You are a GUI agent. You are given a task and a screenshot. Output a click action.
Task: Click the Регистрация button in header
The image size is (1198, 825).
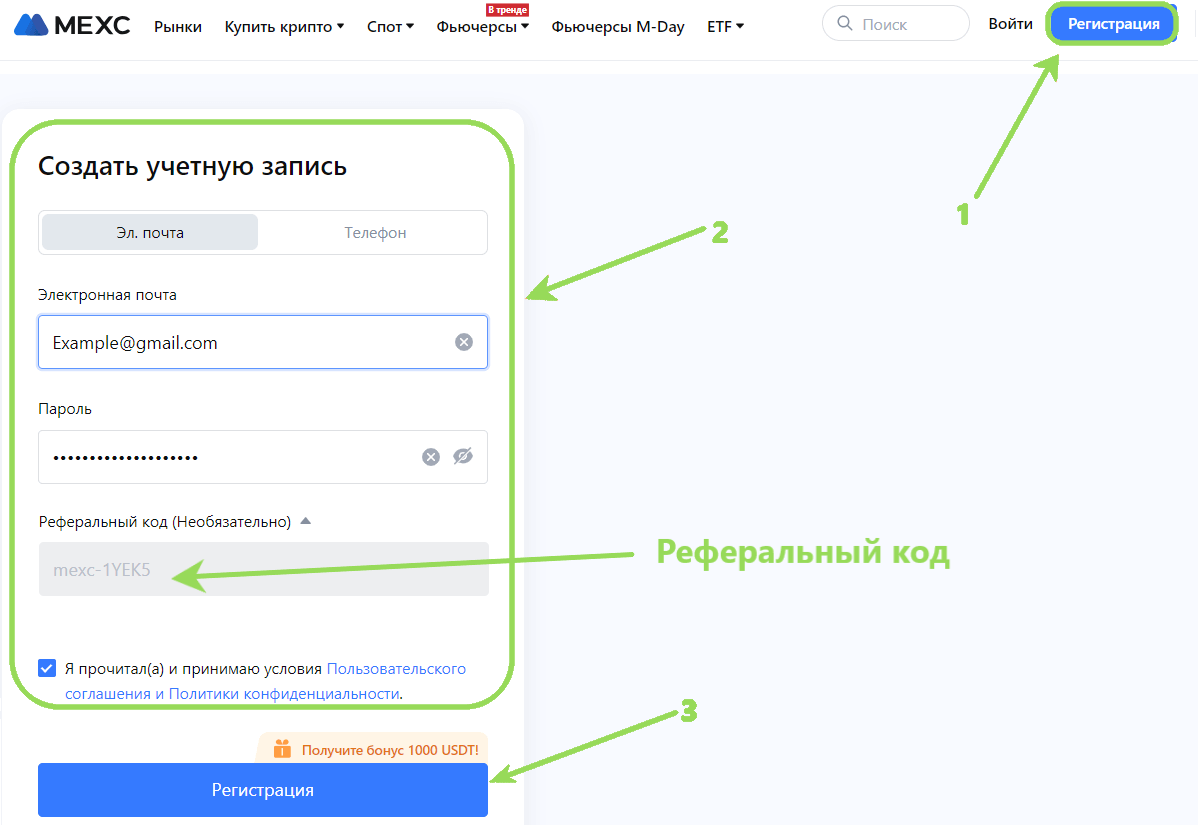pyautogui.click(x=1112, y=24)
